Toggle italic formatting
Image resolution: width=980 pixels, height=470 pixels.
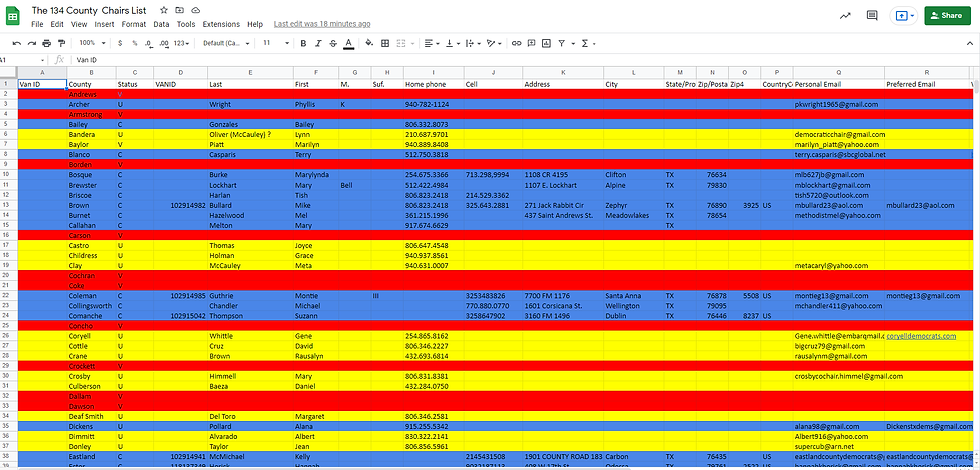[318, 43]
